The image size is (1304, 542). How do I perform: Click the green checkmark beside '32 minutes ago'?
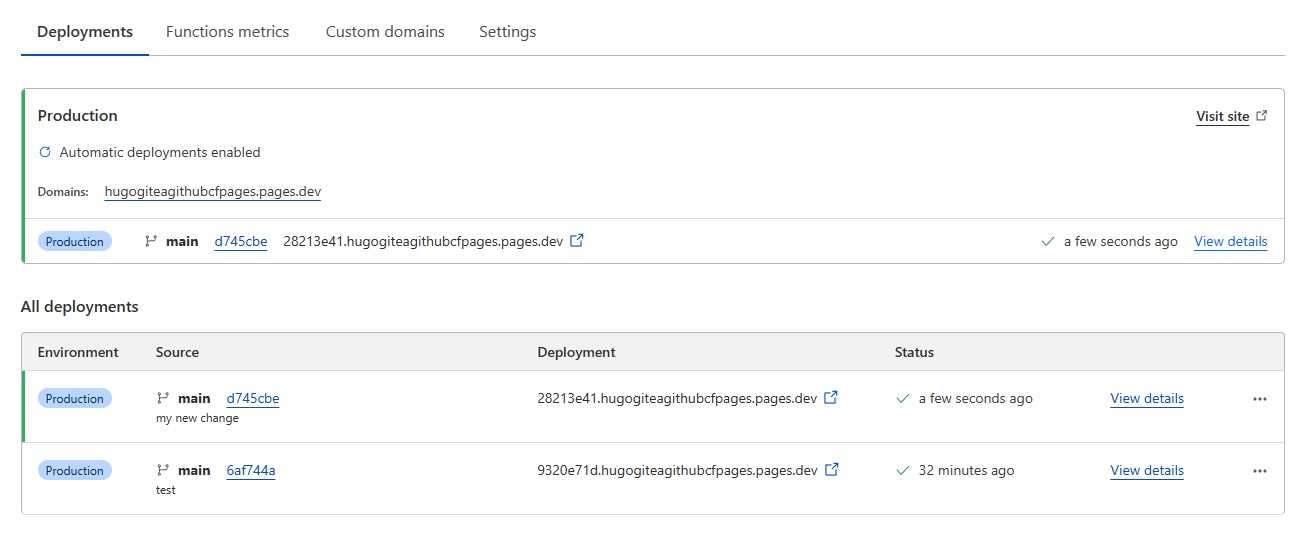(903, 470)
